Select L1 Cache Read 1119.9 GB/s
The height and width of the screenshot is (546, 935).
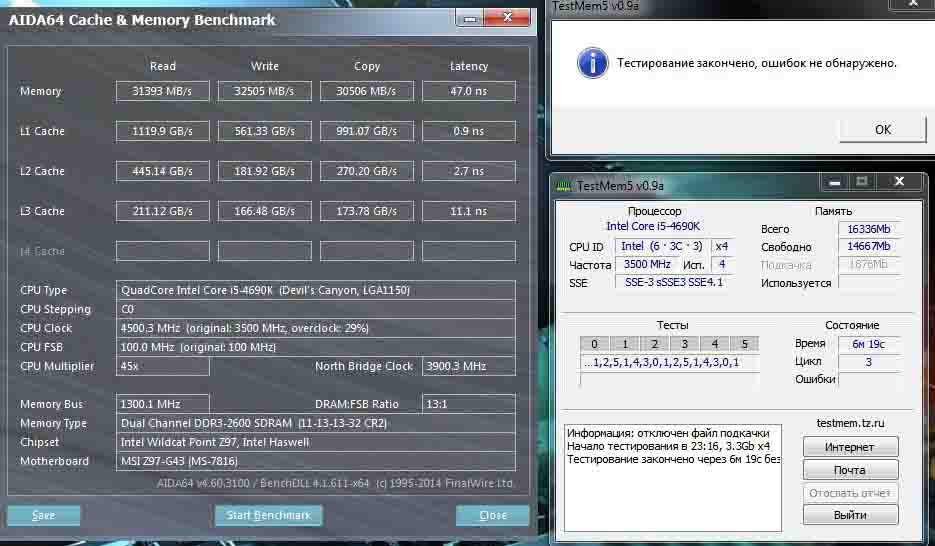click(x=162, y=131)
